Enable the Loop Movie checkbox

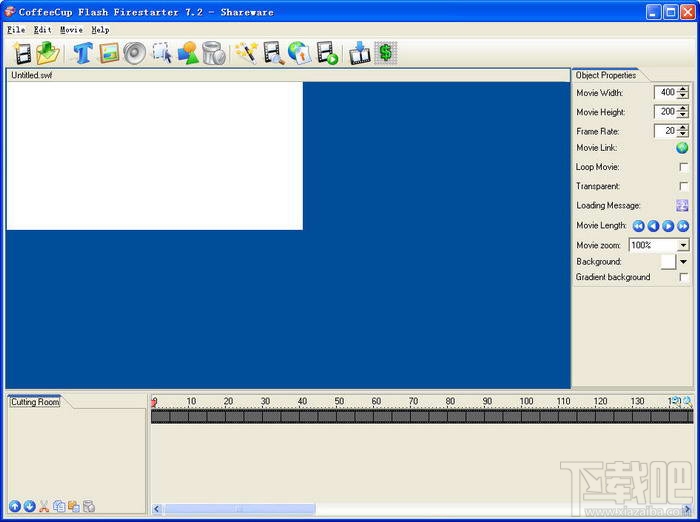[683, 167]
